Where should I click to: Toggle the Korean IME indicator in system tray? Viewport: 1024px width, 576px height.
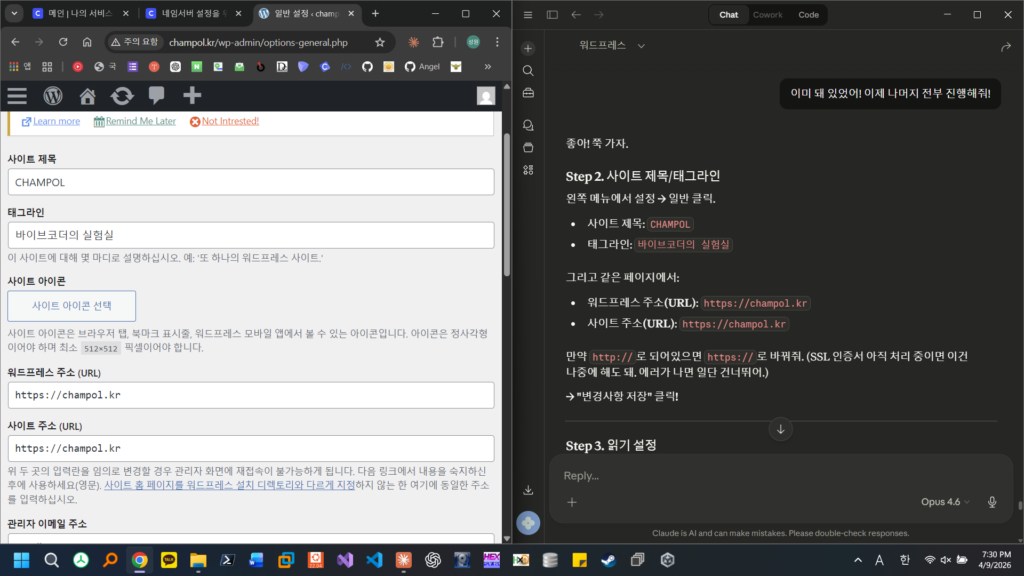[x=904, y=560]
